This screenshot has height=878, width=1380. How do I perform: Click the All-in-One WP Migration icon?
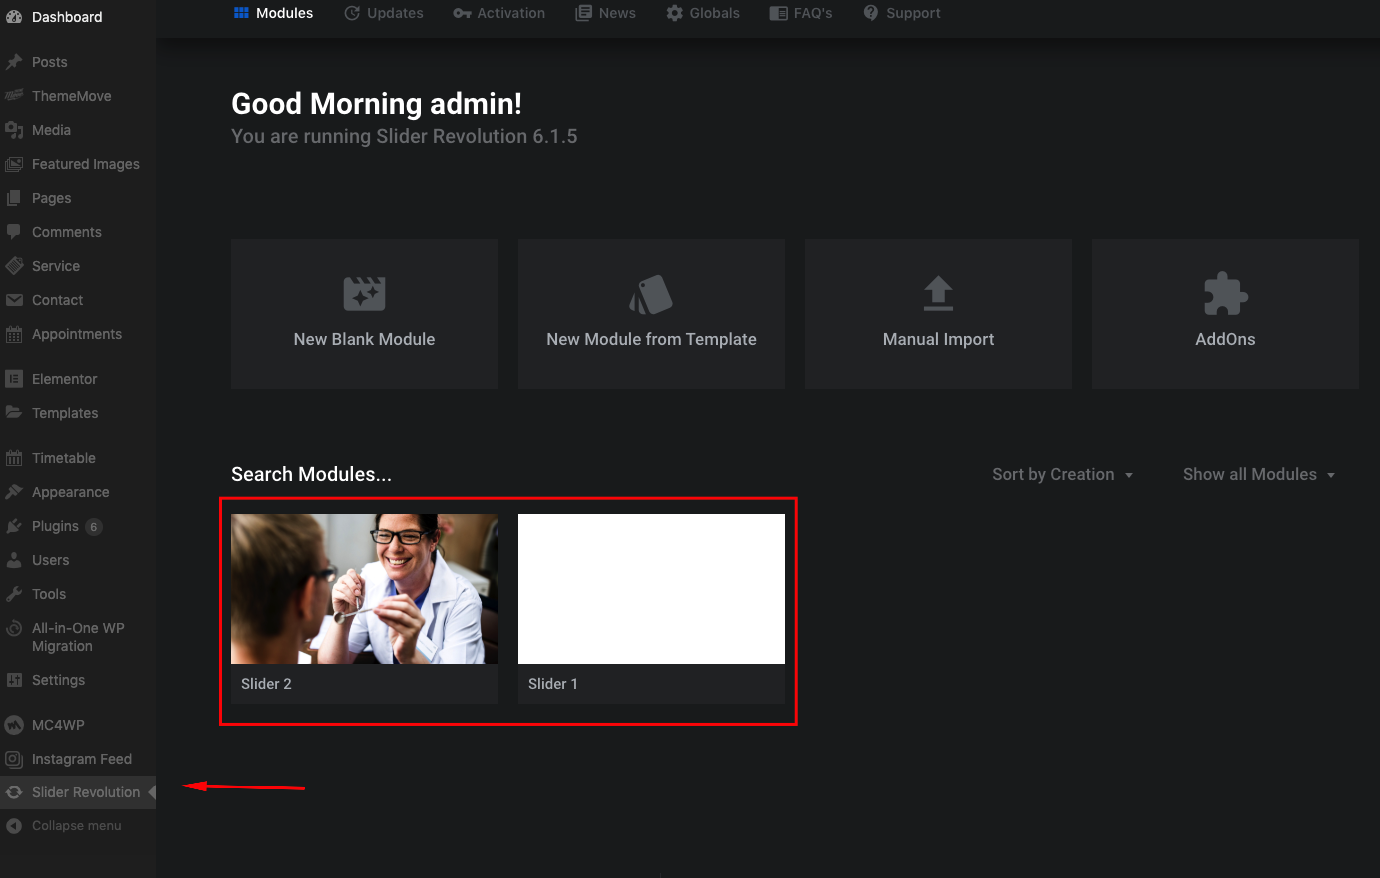14,628
